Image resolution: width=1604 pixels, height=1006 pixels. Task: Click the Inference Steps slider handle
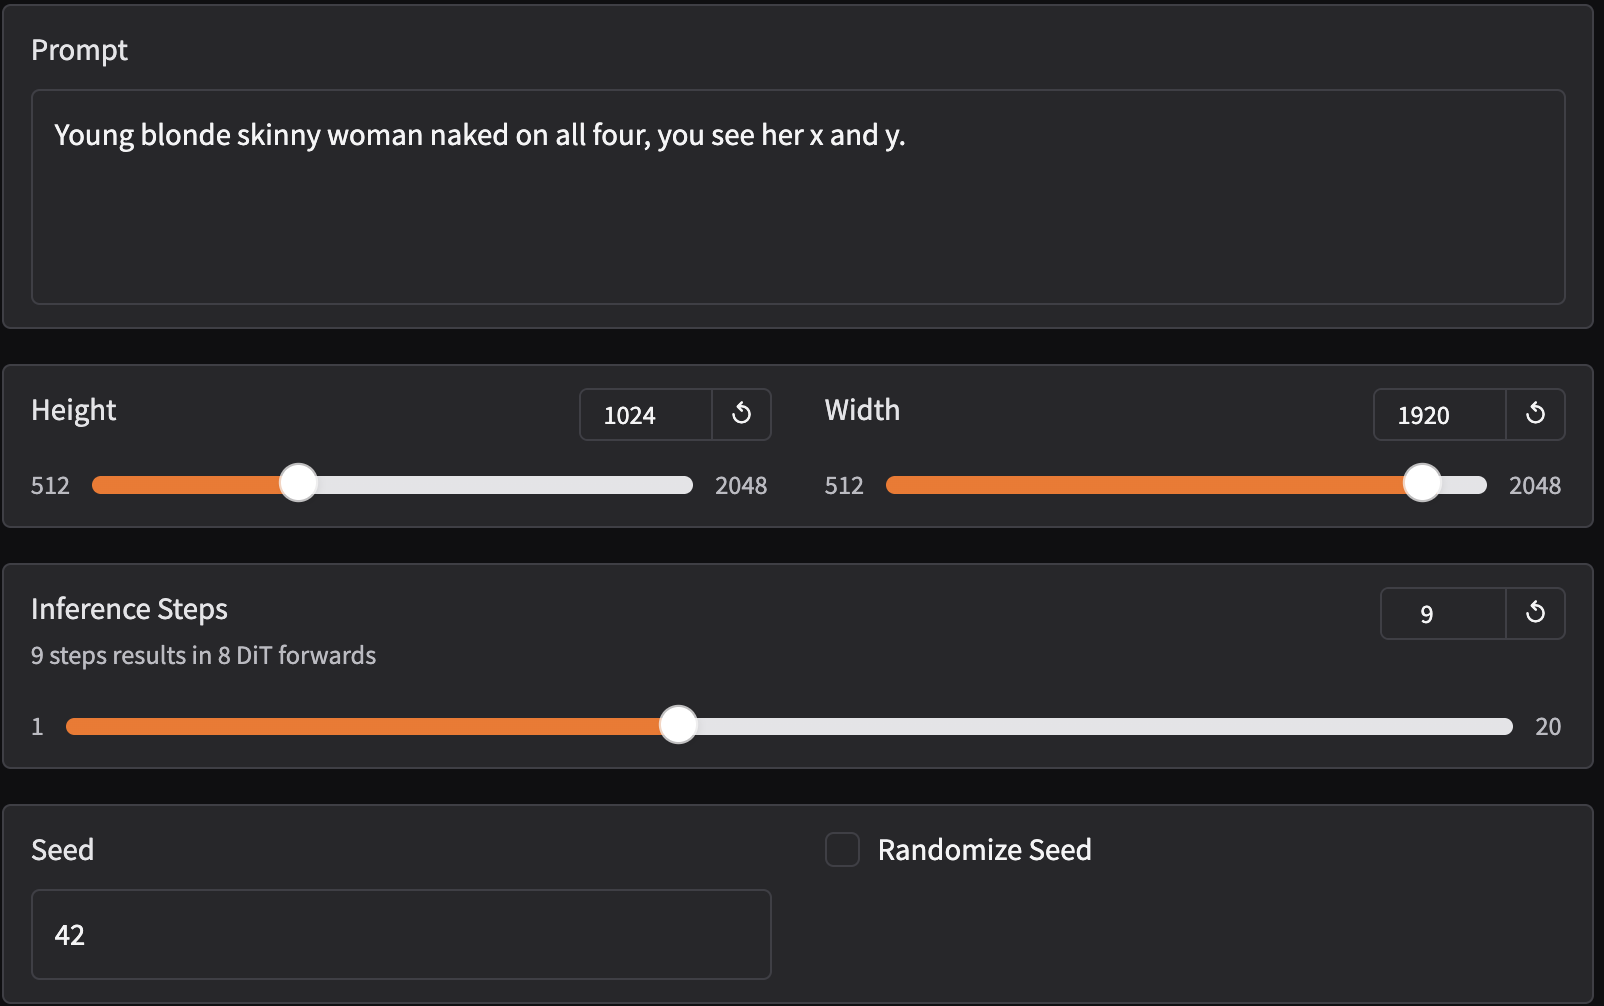point(678,725)
